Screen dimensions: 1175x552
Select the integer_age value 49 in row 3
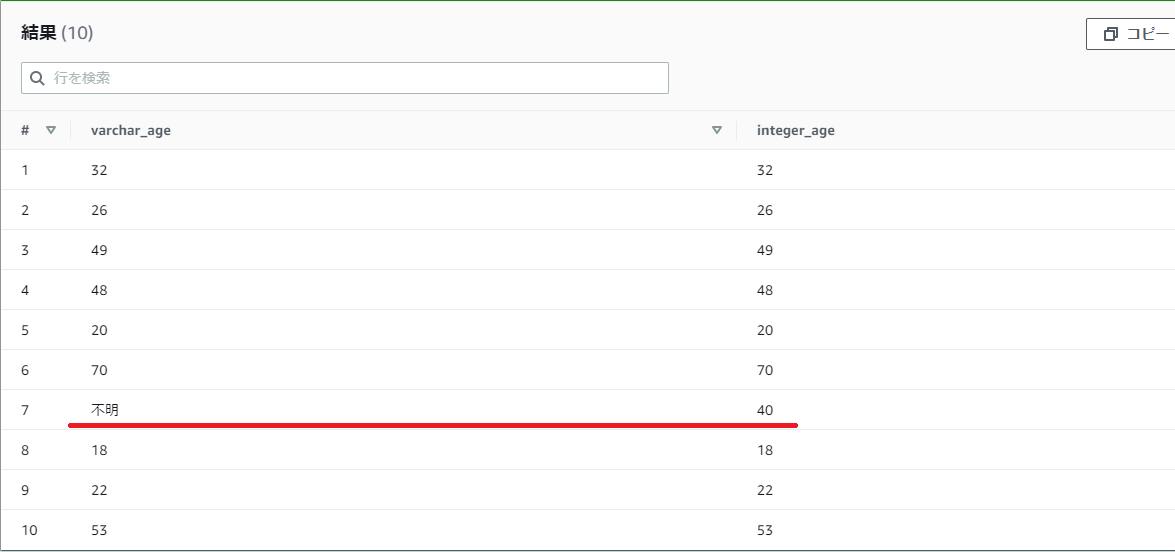[765, 250]
